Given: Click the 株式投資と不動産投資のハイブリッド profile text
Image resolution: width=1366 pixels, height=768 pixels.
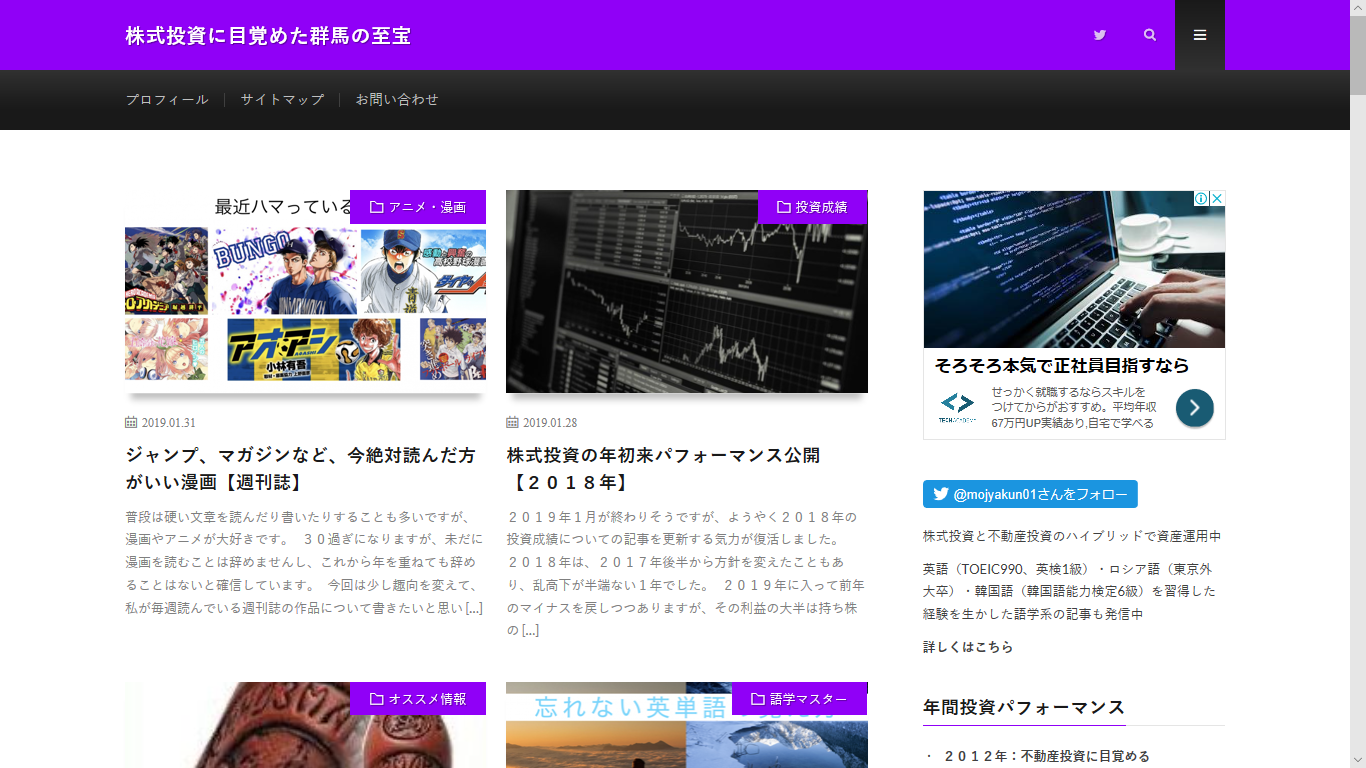Looking at the screenshot, I should click(1072, 536).
